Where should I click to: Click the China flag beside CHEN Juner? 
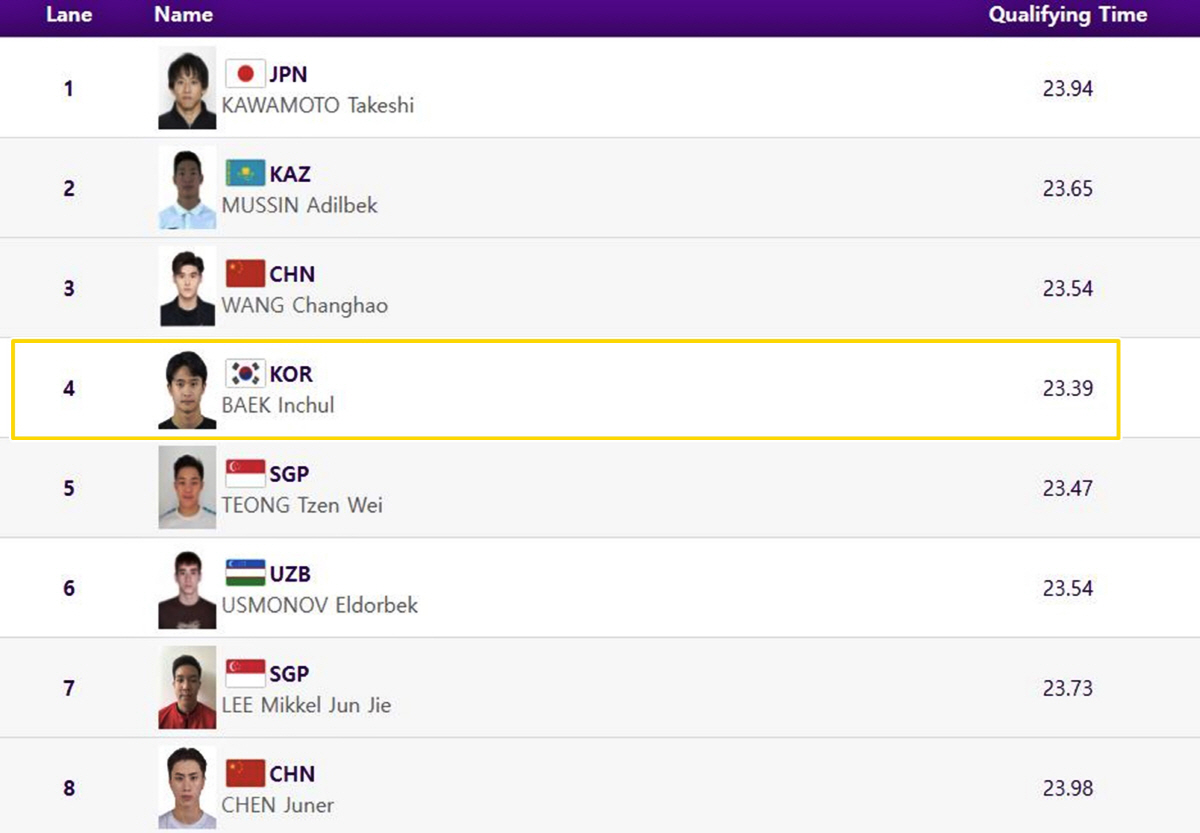(x=245, y=774)
